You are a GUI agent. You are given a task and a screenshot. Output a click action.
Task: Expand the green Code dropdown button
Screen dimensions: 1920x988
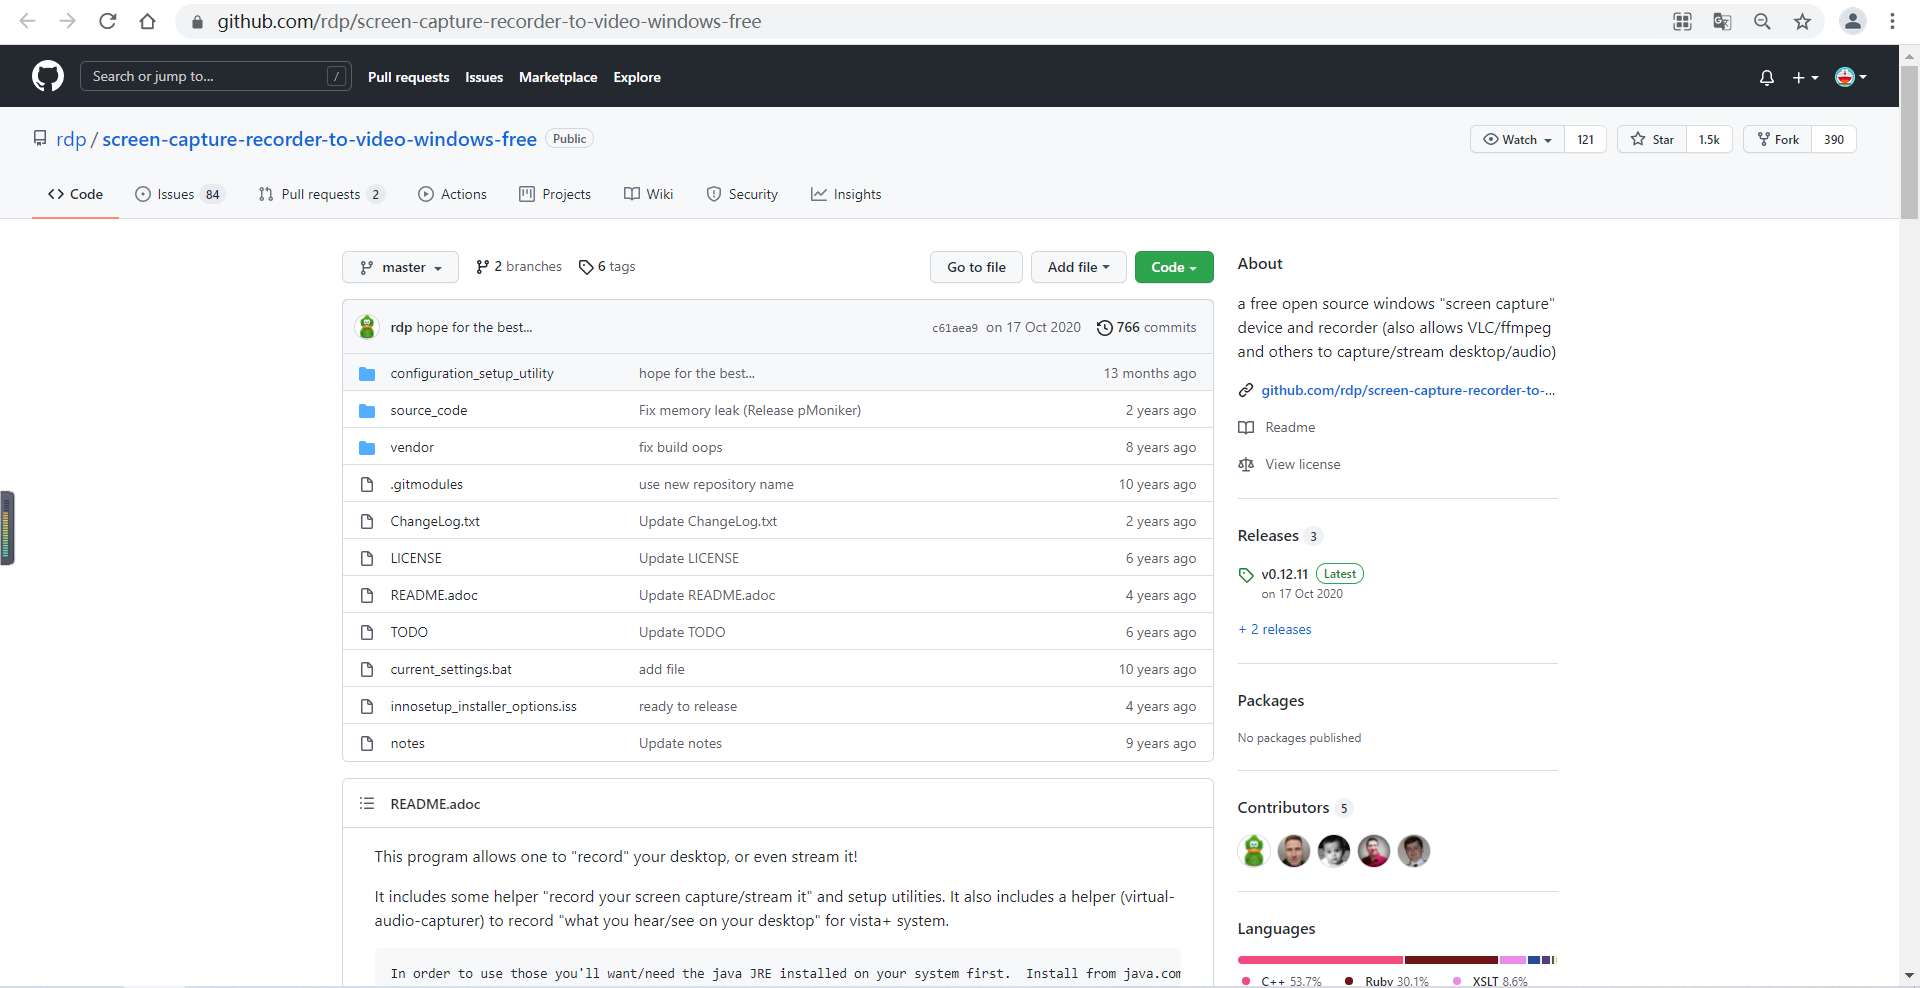tap(1174, 267)
